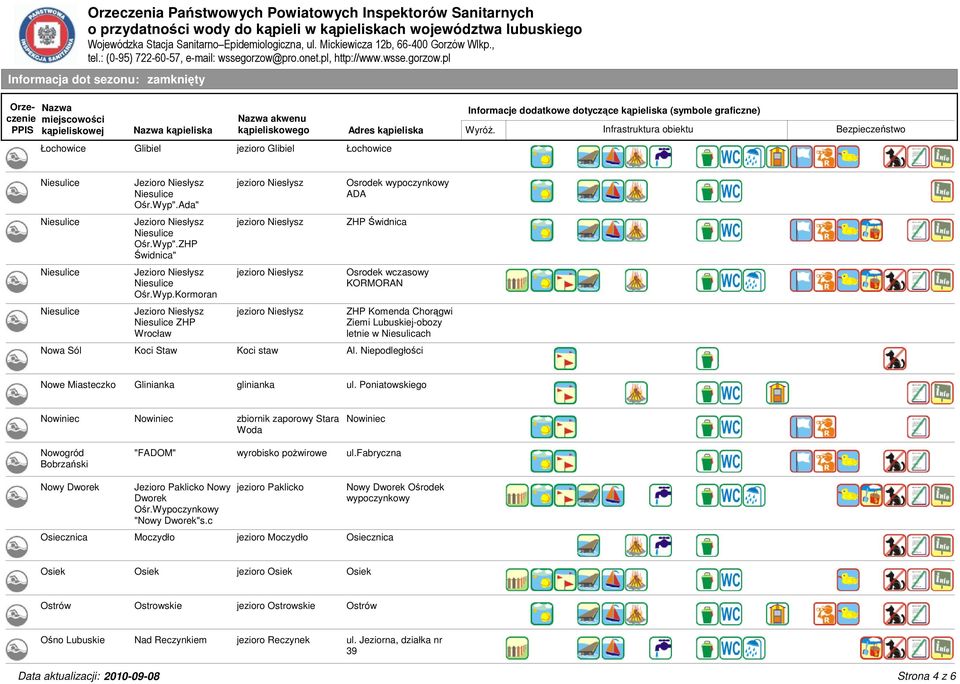The height and width of the screenshot is (684, 960).
Task: Click the "Informacja dot sezonu: zamknięty" bar
Action: coord(479,80)
